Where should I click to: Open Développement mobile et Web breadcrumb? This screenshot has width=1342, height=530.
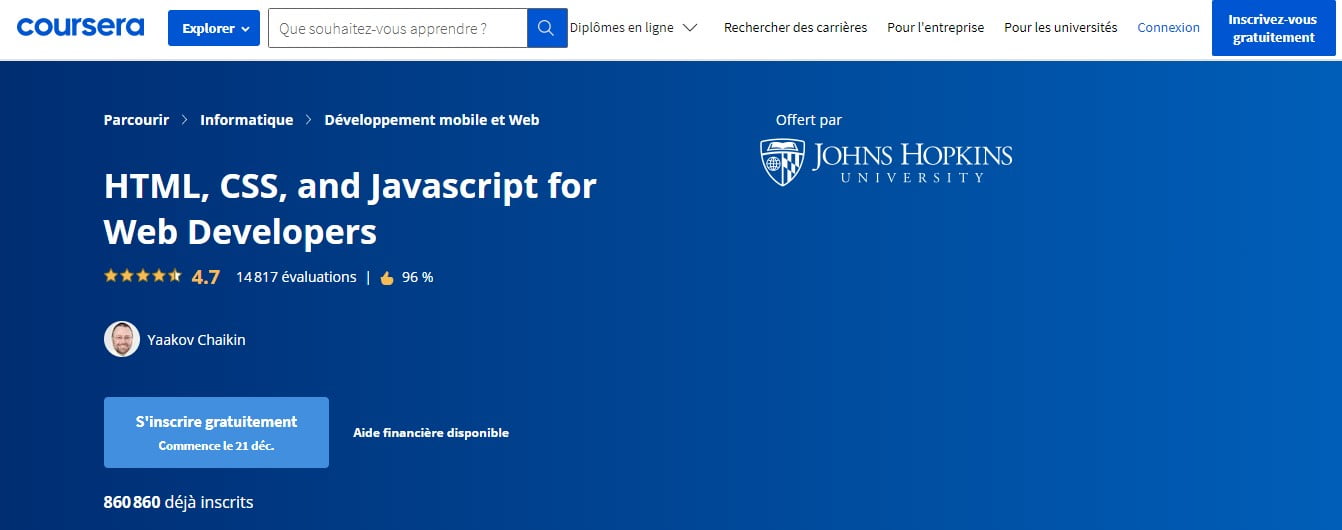coord(432,120)
